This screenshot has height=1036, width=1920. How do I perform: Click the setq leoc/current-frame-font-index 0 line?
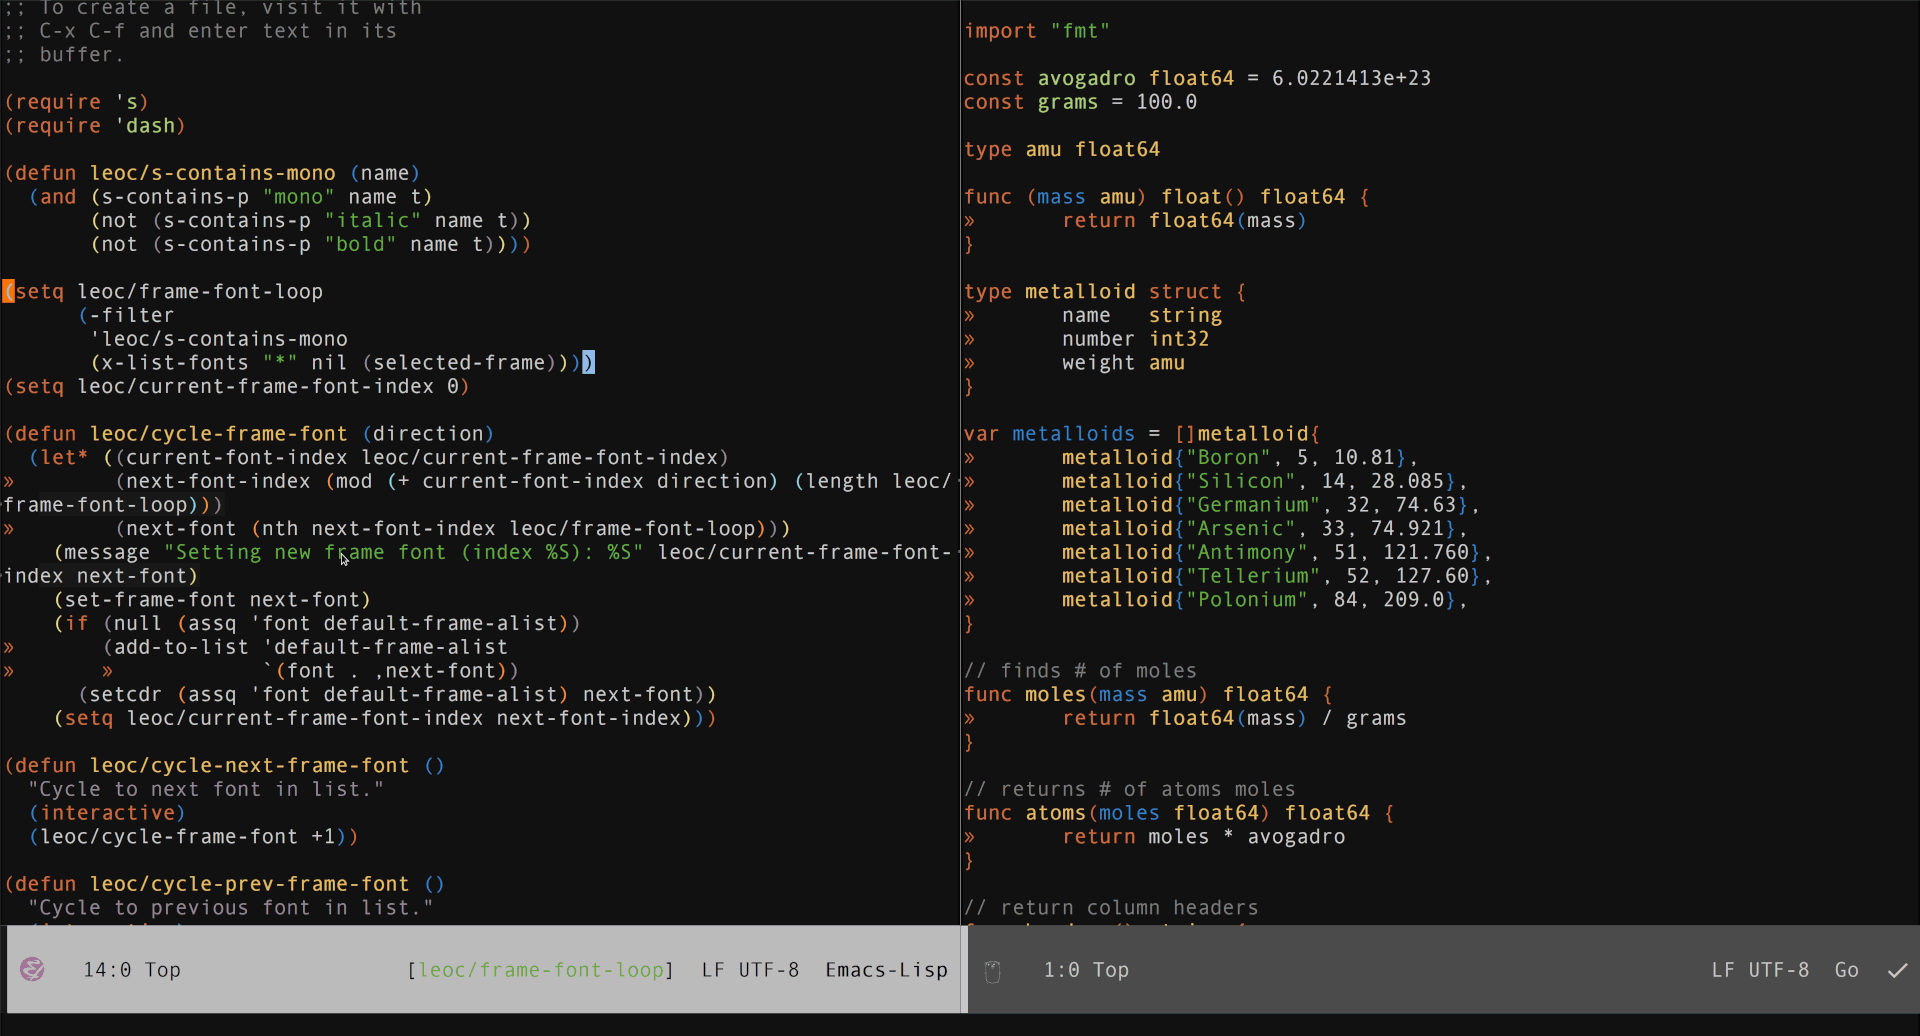point(237,386)
